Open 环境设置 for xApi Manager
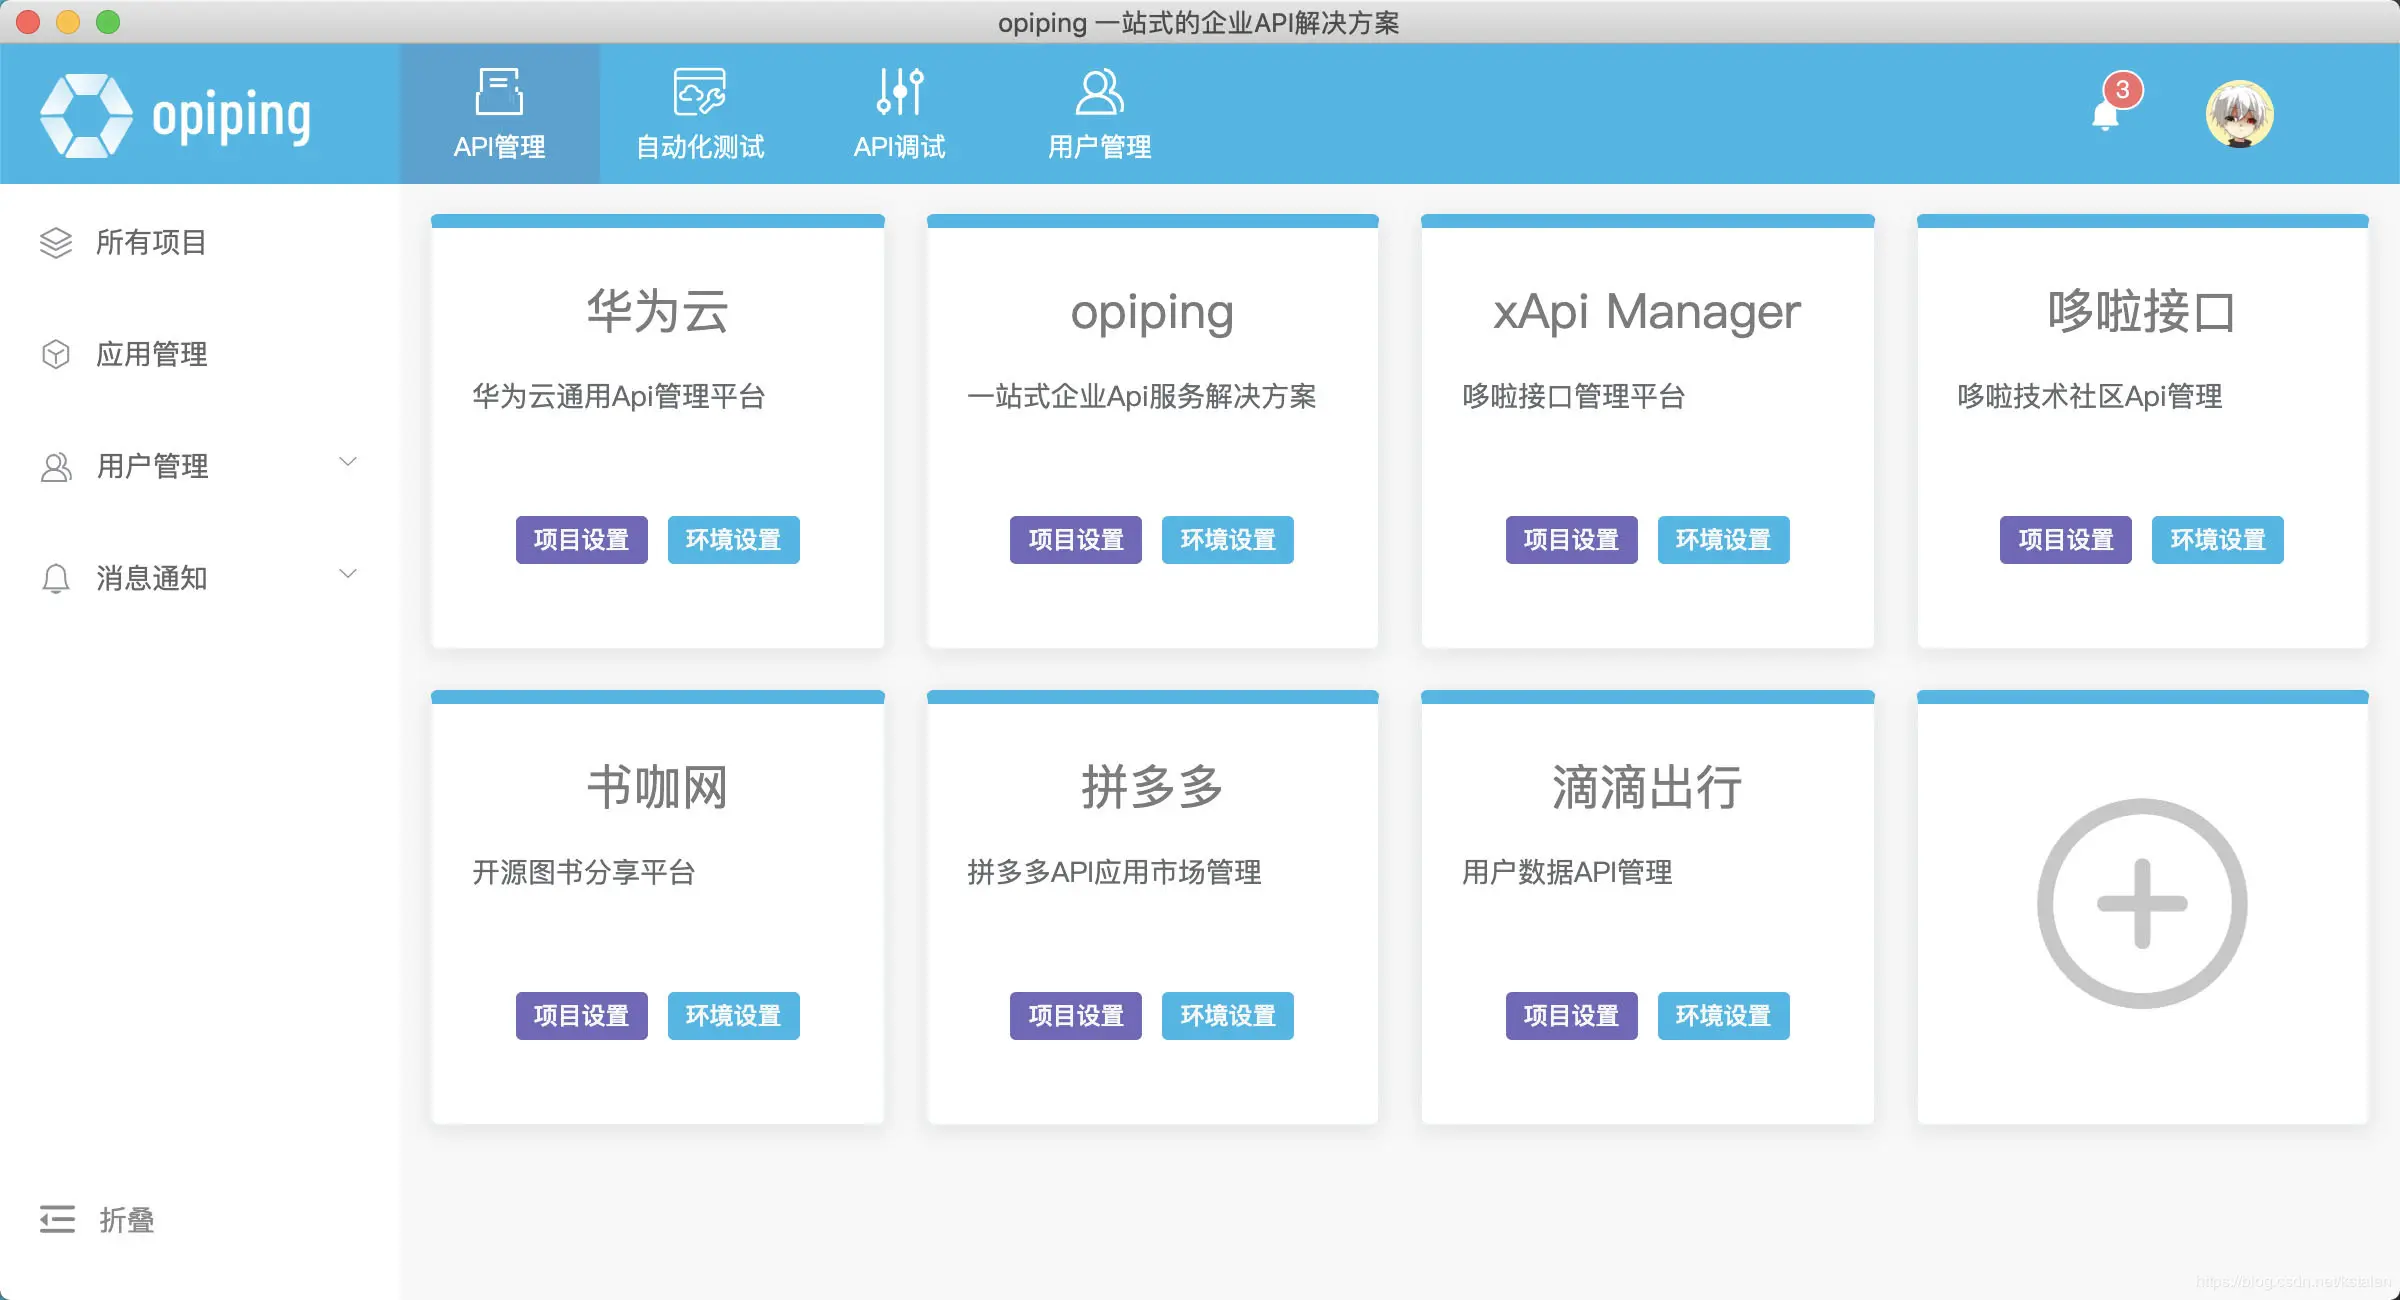 pyautogui.click(x=1722, y=540)
